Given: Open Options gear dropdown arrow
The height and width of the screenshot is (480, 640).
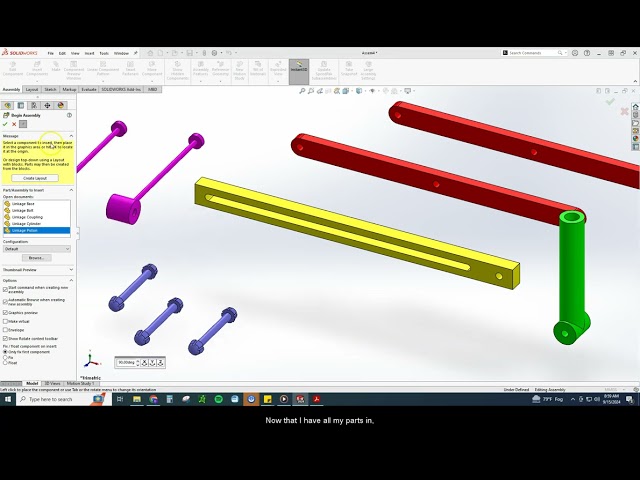Looking at the screenshot, I should point(221,53).
